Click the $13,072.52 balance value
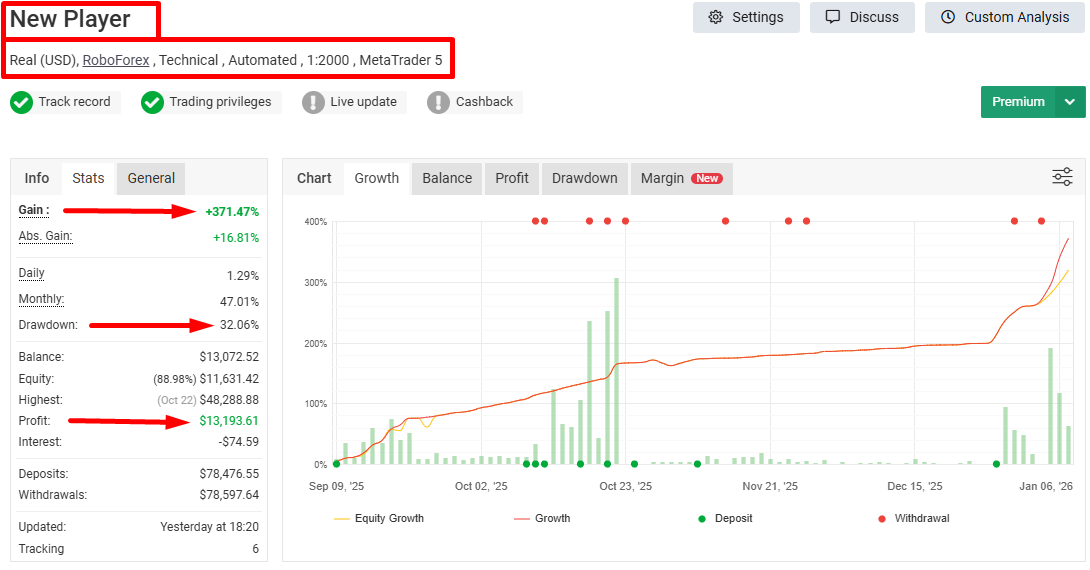 pyautogui.click(x=229, y=357)
